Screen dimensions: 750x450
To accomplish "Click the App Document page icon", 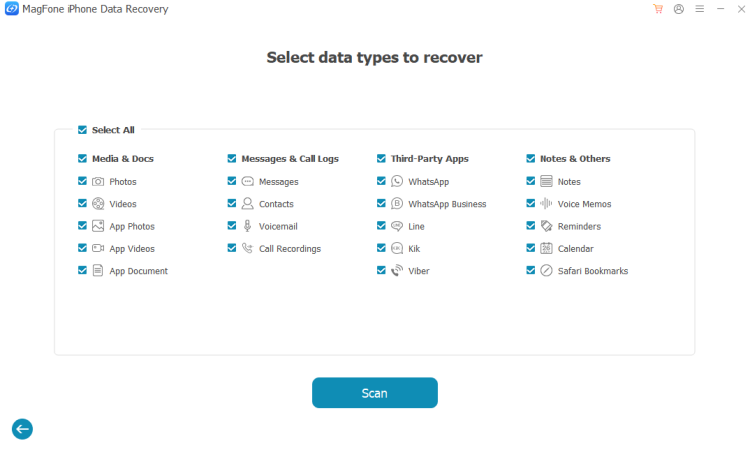I will coord(98,271).
